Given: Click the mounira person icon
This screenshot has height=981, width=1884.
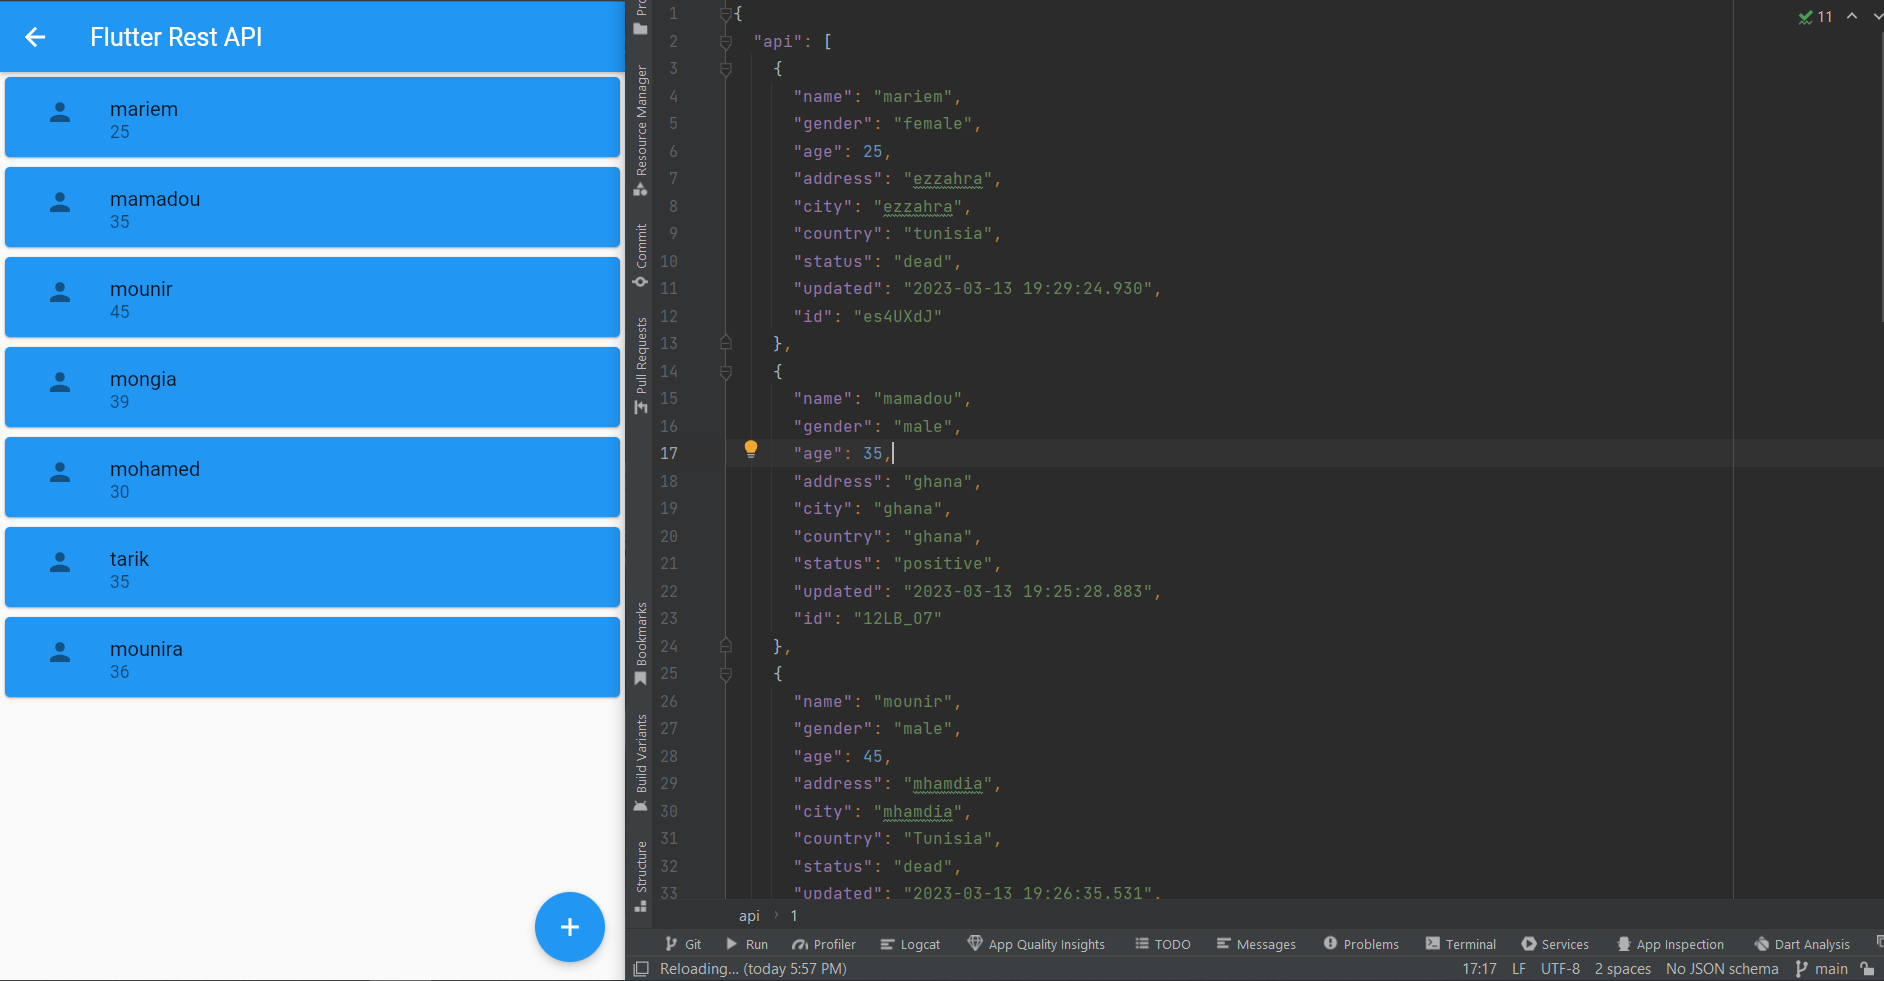Looking at the screenshot, I should tap(60, 652).
